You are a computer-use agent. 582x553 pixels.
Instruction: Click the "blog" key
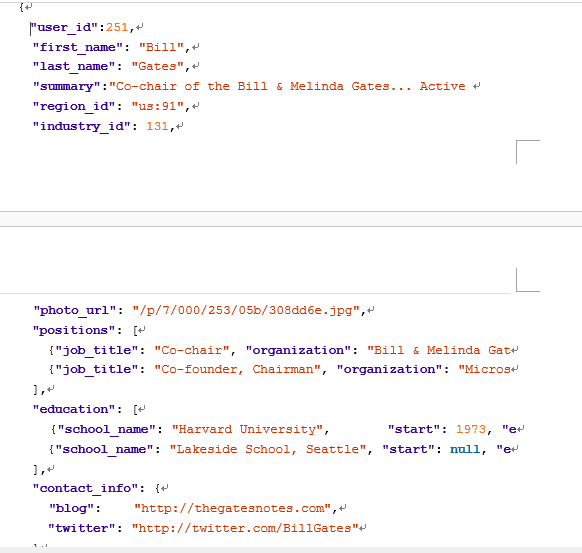coord(71,509)
